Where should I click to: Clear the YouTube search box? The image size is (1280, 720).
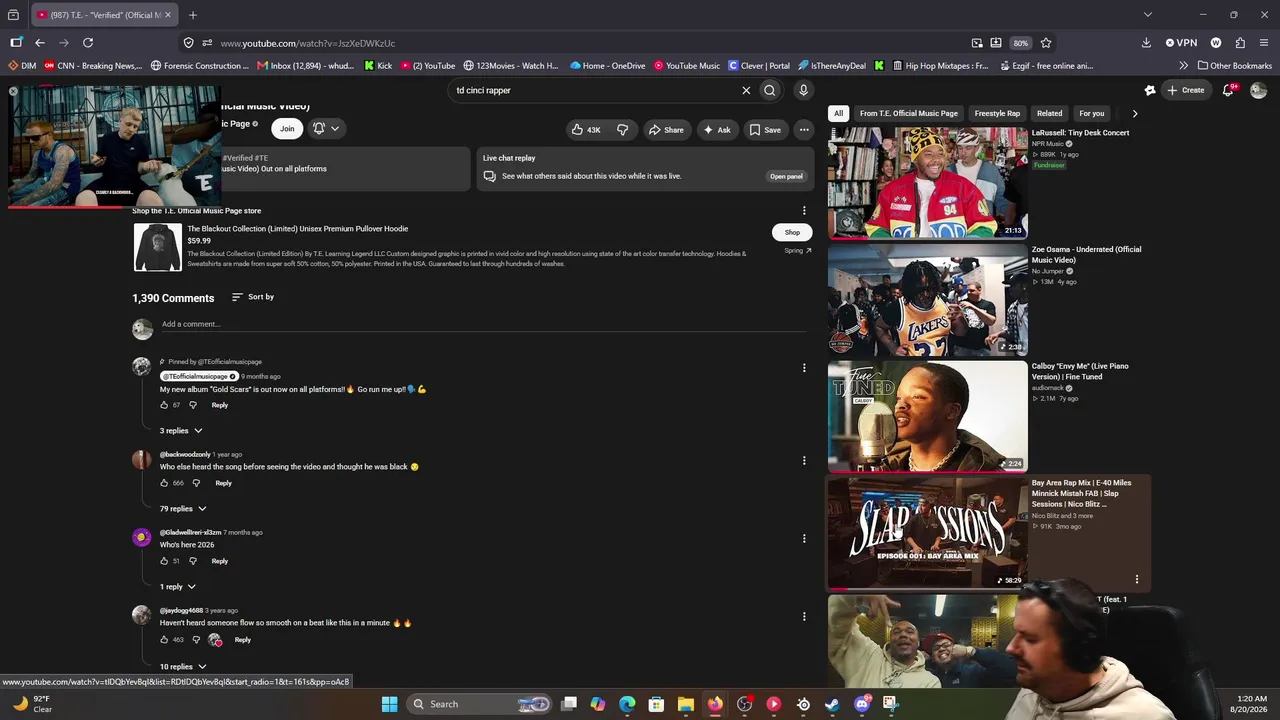[x=746, y=90]
